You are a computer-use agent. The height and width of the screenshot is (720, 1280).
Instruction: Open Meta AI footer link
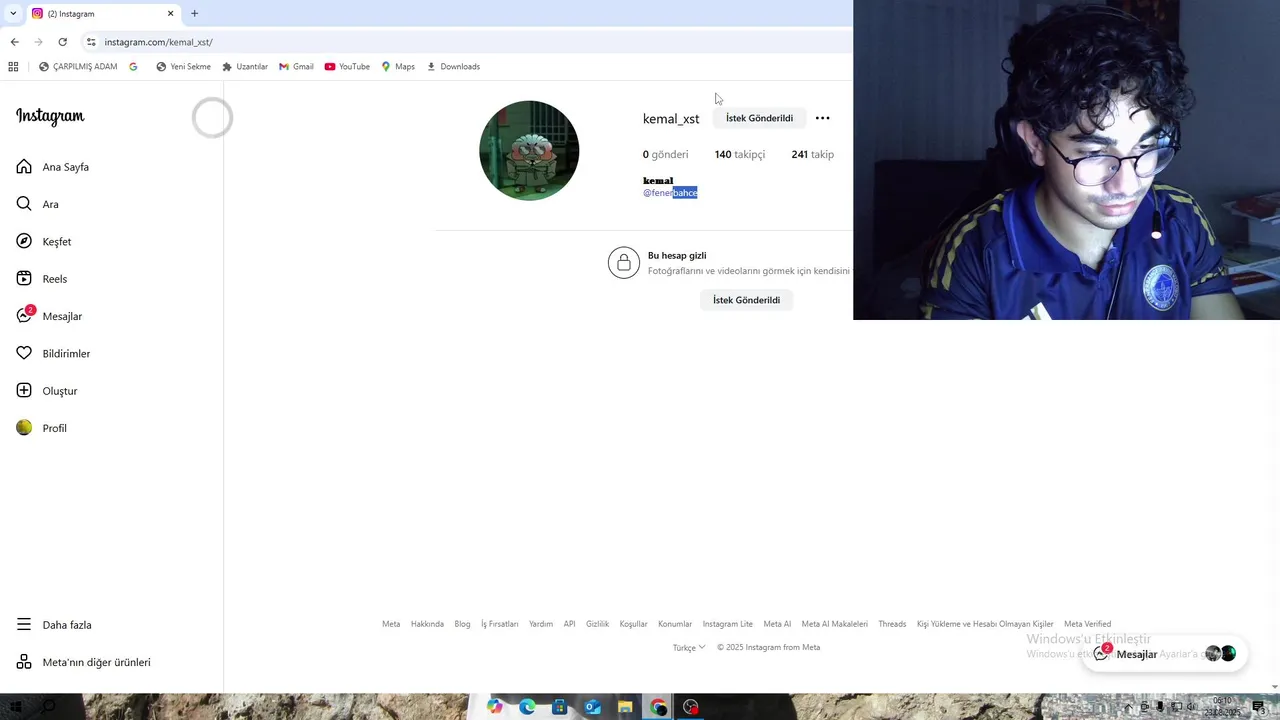click(777, 624)
